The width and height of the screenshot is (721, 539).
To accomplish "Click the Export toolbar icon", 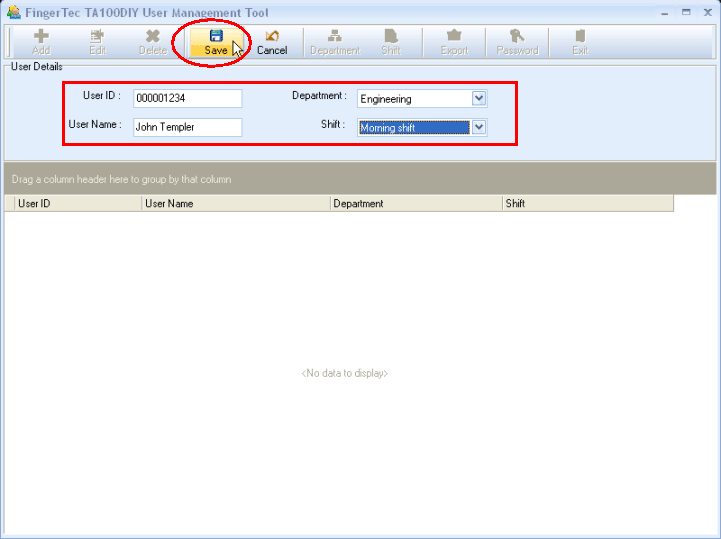I will (454, 42).
